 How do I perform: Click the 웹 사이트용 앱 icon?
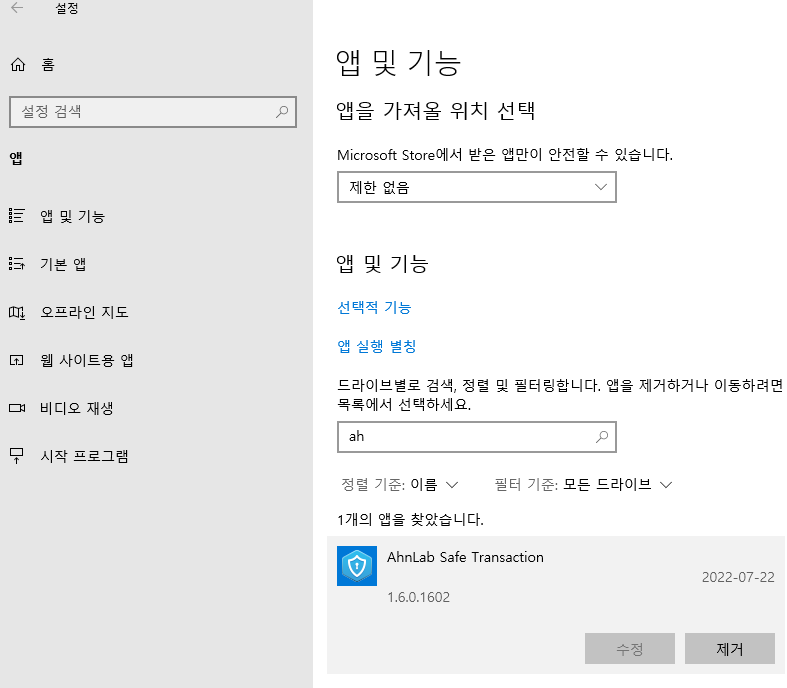pyautogui.click(x=17, y=360)
